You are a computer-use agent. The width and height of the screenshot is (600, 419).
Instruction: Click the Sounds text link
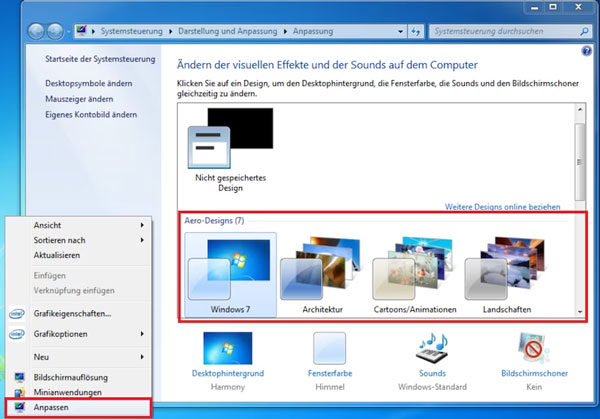click(432, 373)
